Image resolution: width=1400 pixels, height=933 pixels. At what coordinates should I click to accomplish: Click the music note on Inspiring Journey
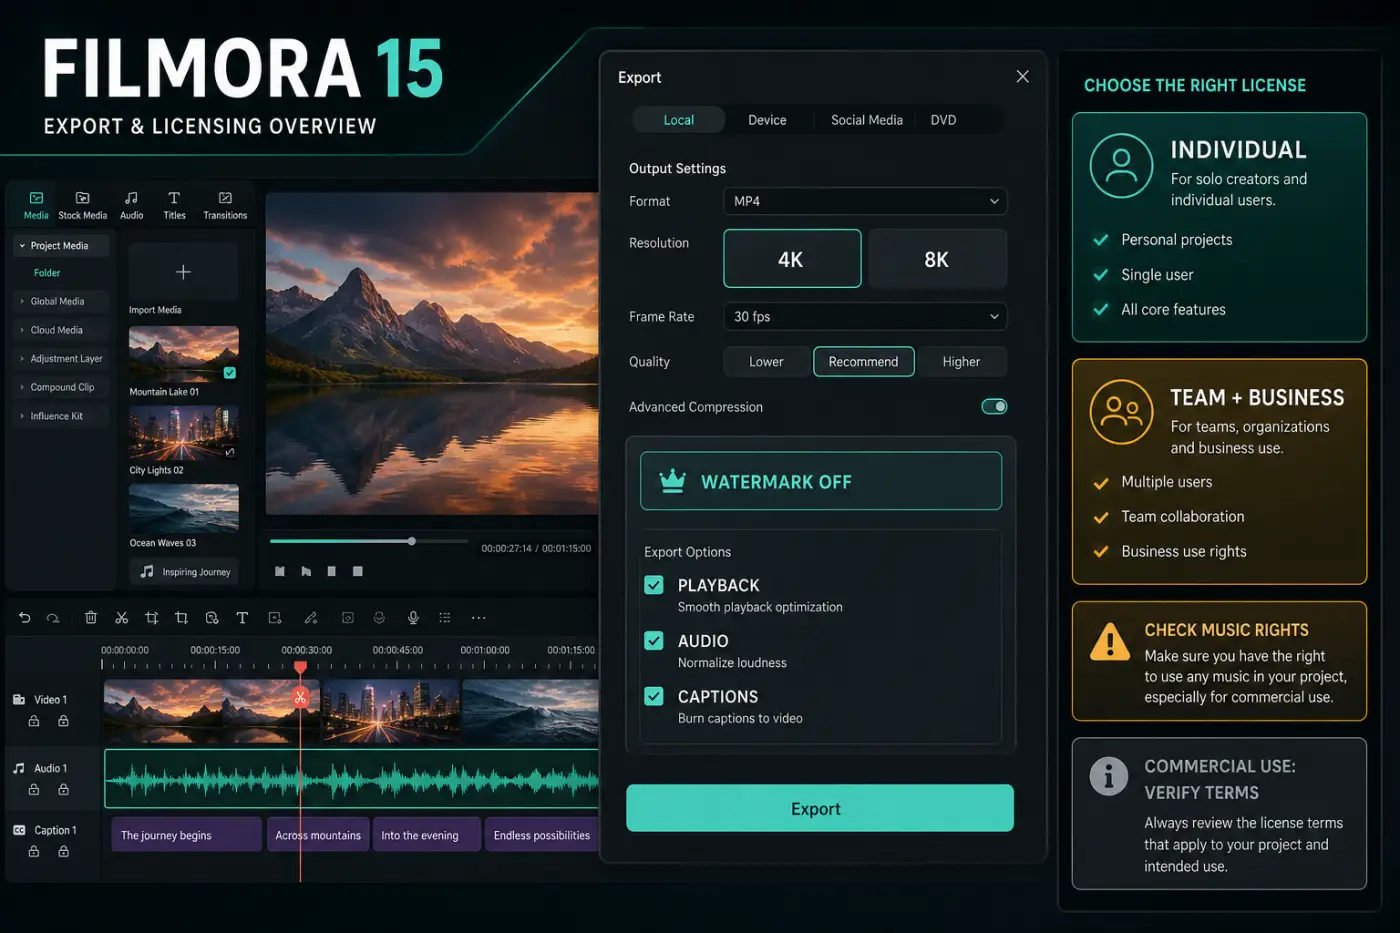click(x=147, y=572)
